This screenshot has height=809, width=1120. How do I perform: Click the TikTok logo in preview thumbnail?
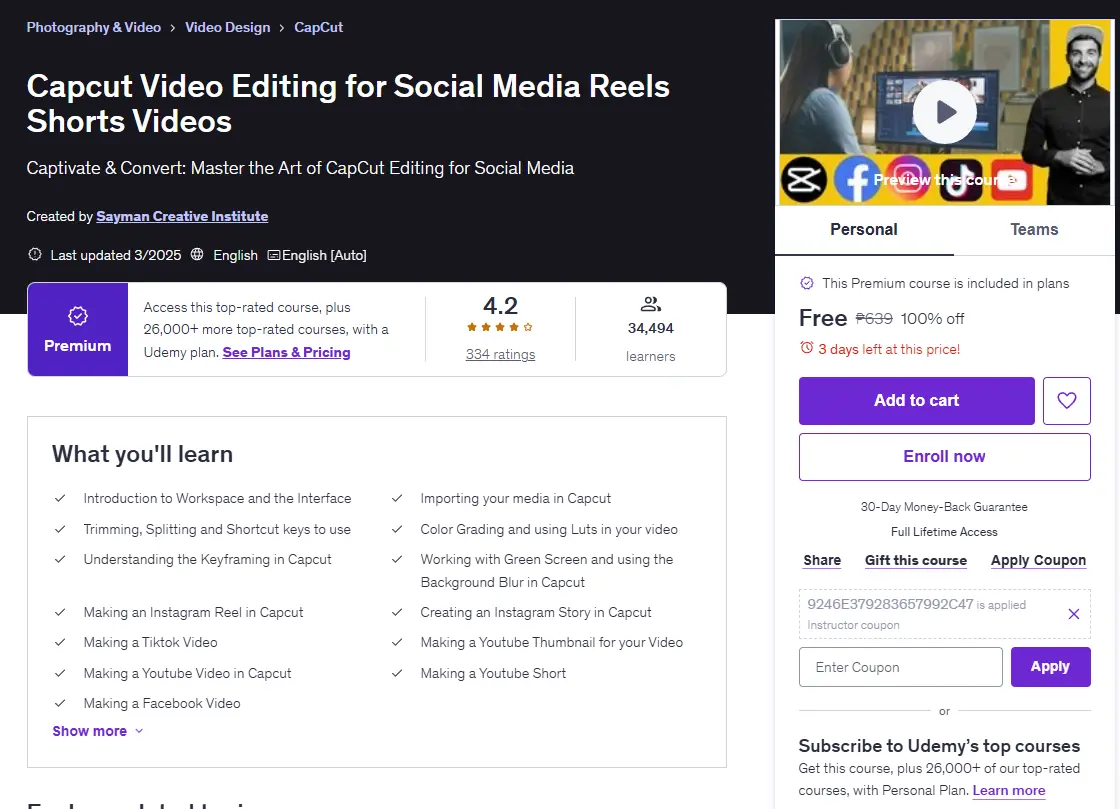tap(960, 180)
